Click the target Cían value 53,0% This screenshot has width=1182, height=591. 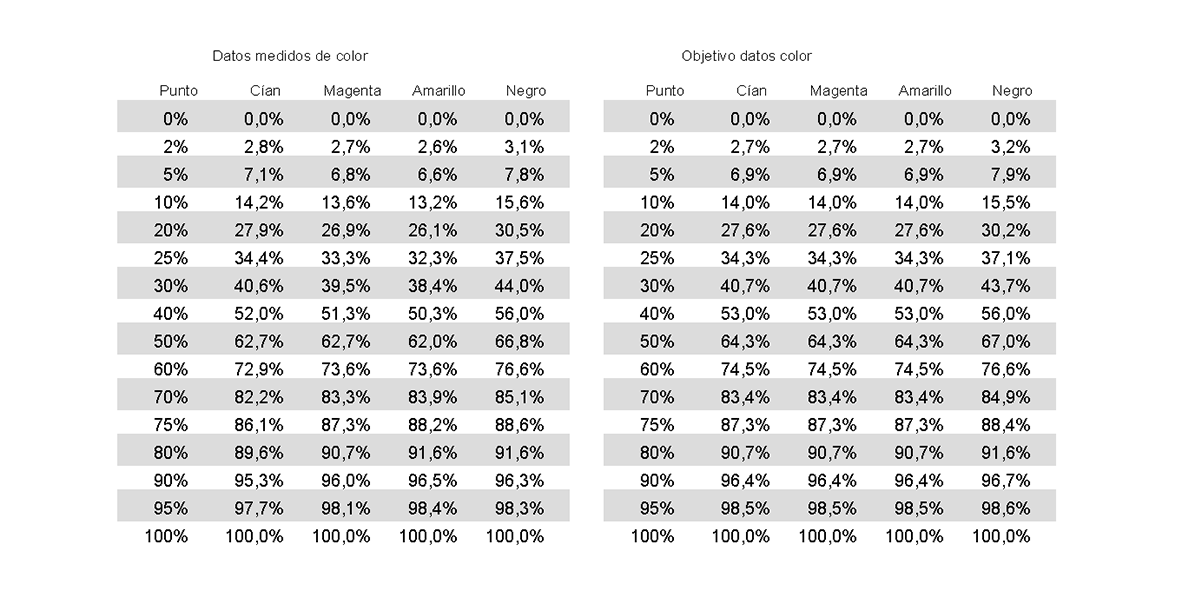[745, 314]
